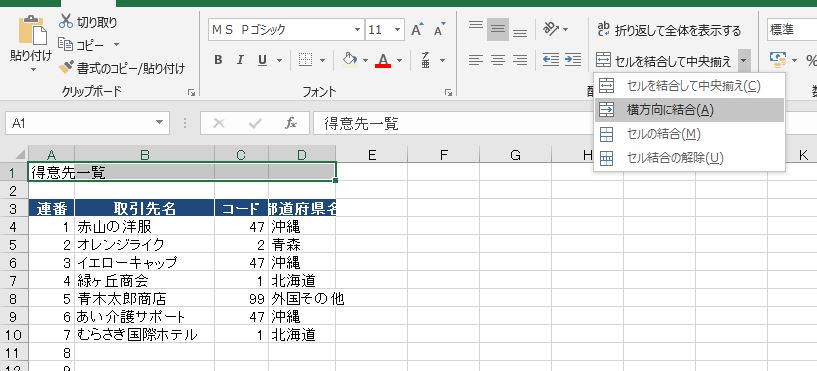
Task: Toggle Bold formatting
Action: pyautogui.click(x=218, y=60)
